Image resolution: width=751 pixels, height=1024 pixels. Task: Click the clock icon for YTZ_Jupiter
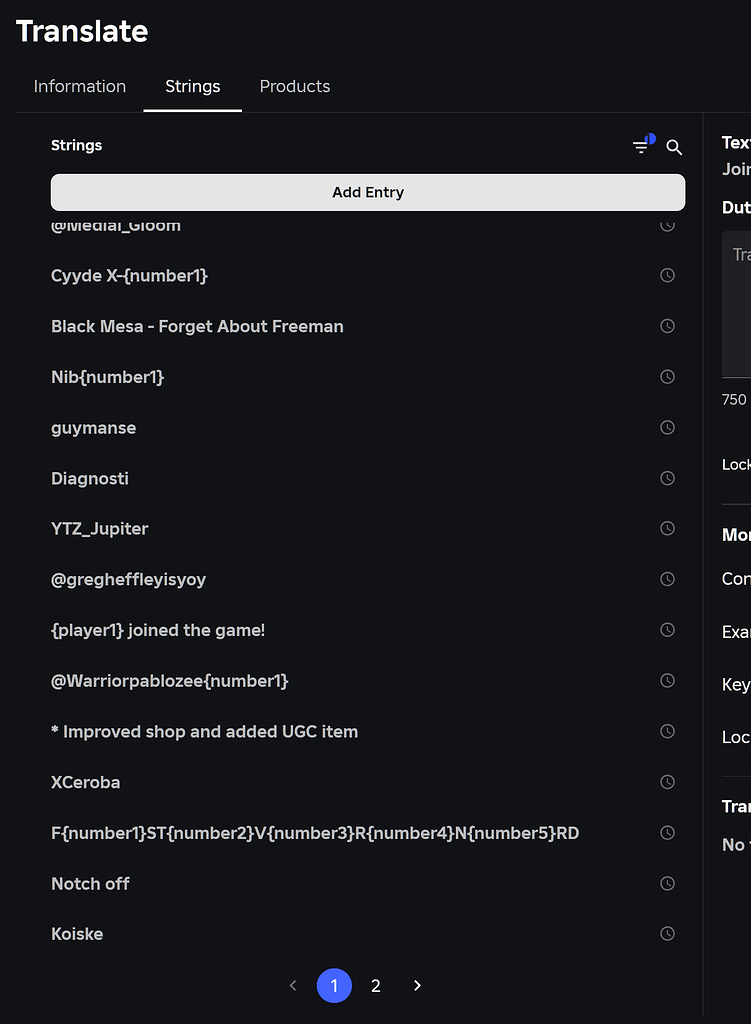click(667, 528)
